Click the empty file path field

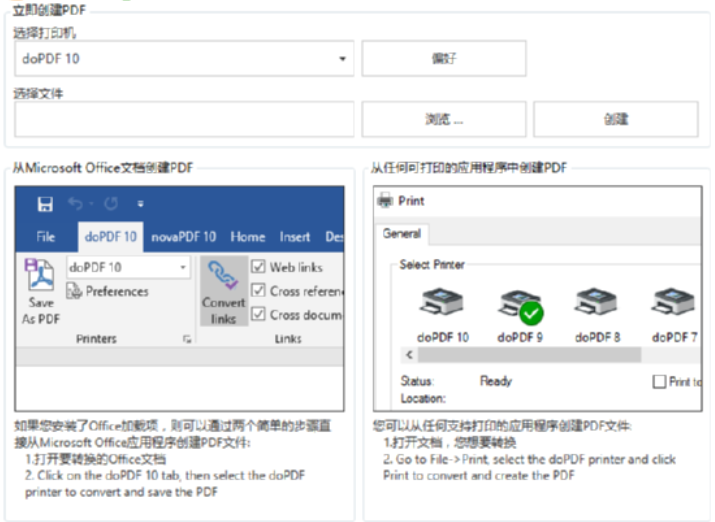coord(184,119)
